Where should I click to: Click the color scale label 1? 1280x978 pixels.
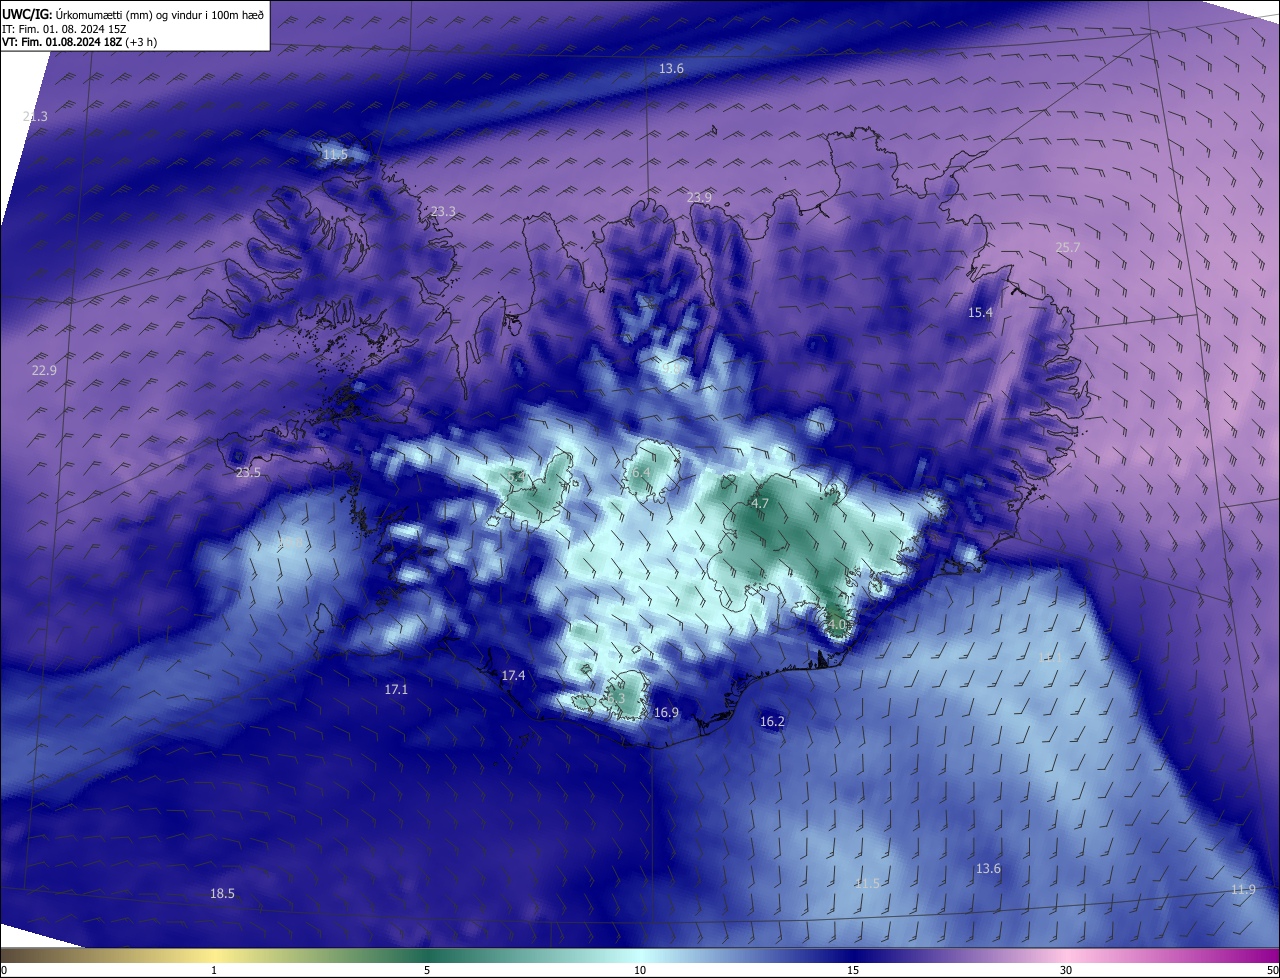point(214,971)
